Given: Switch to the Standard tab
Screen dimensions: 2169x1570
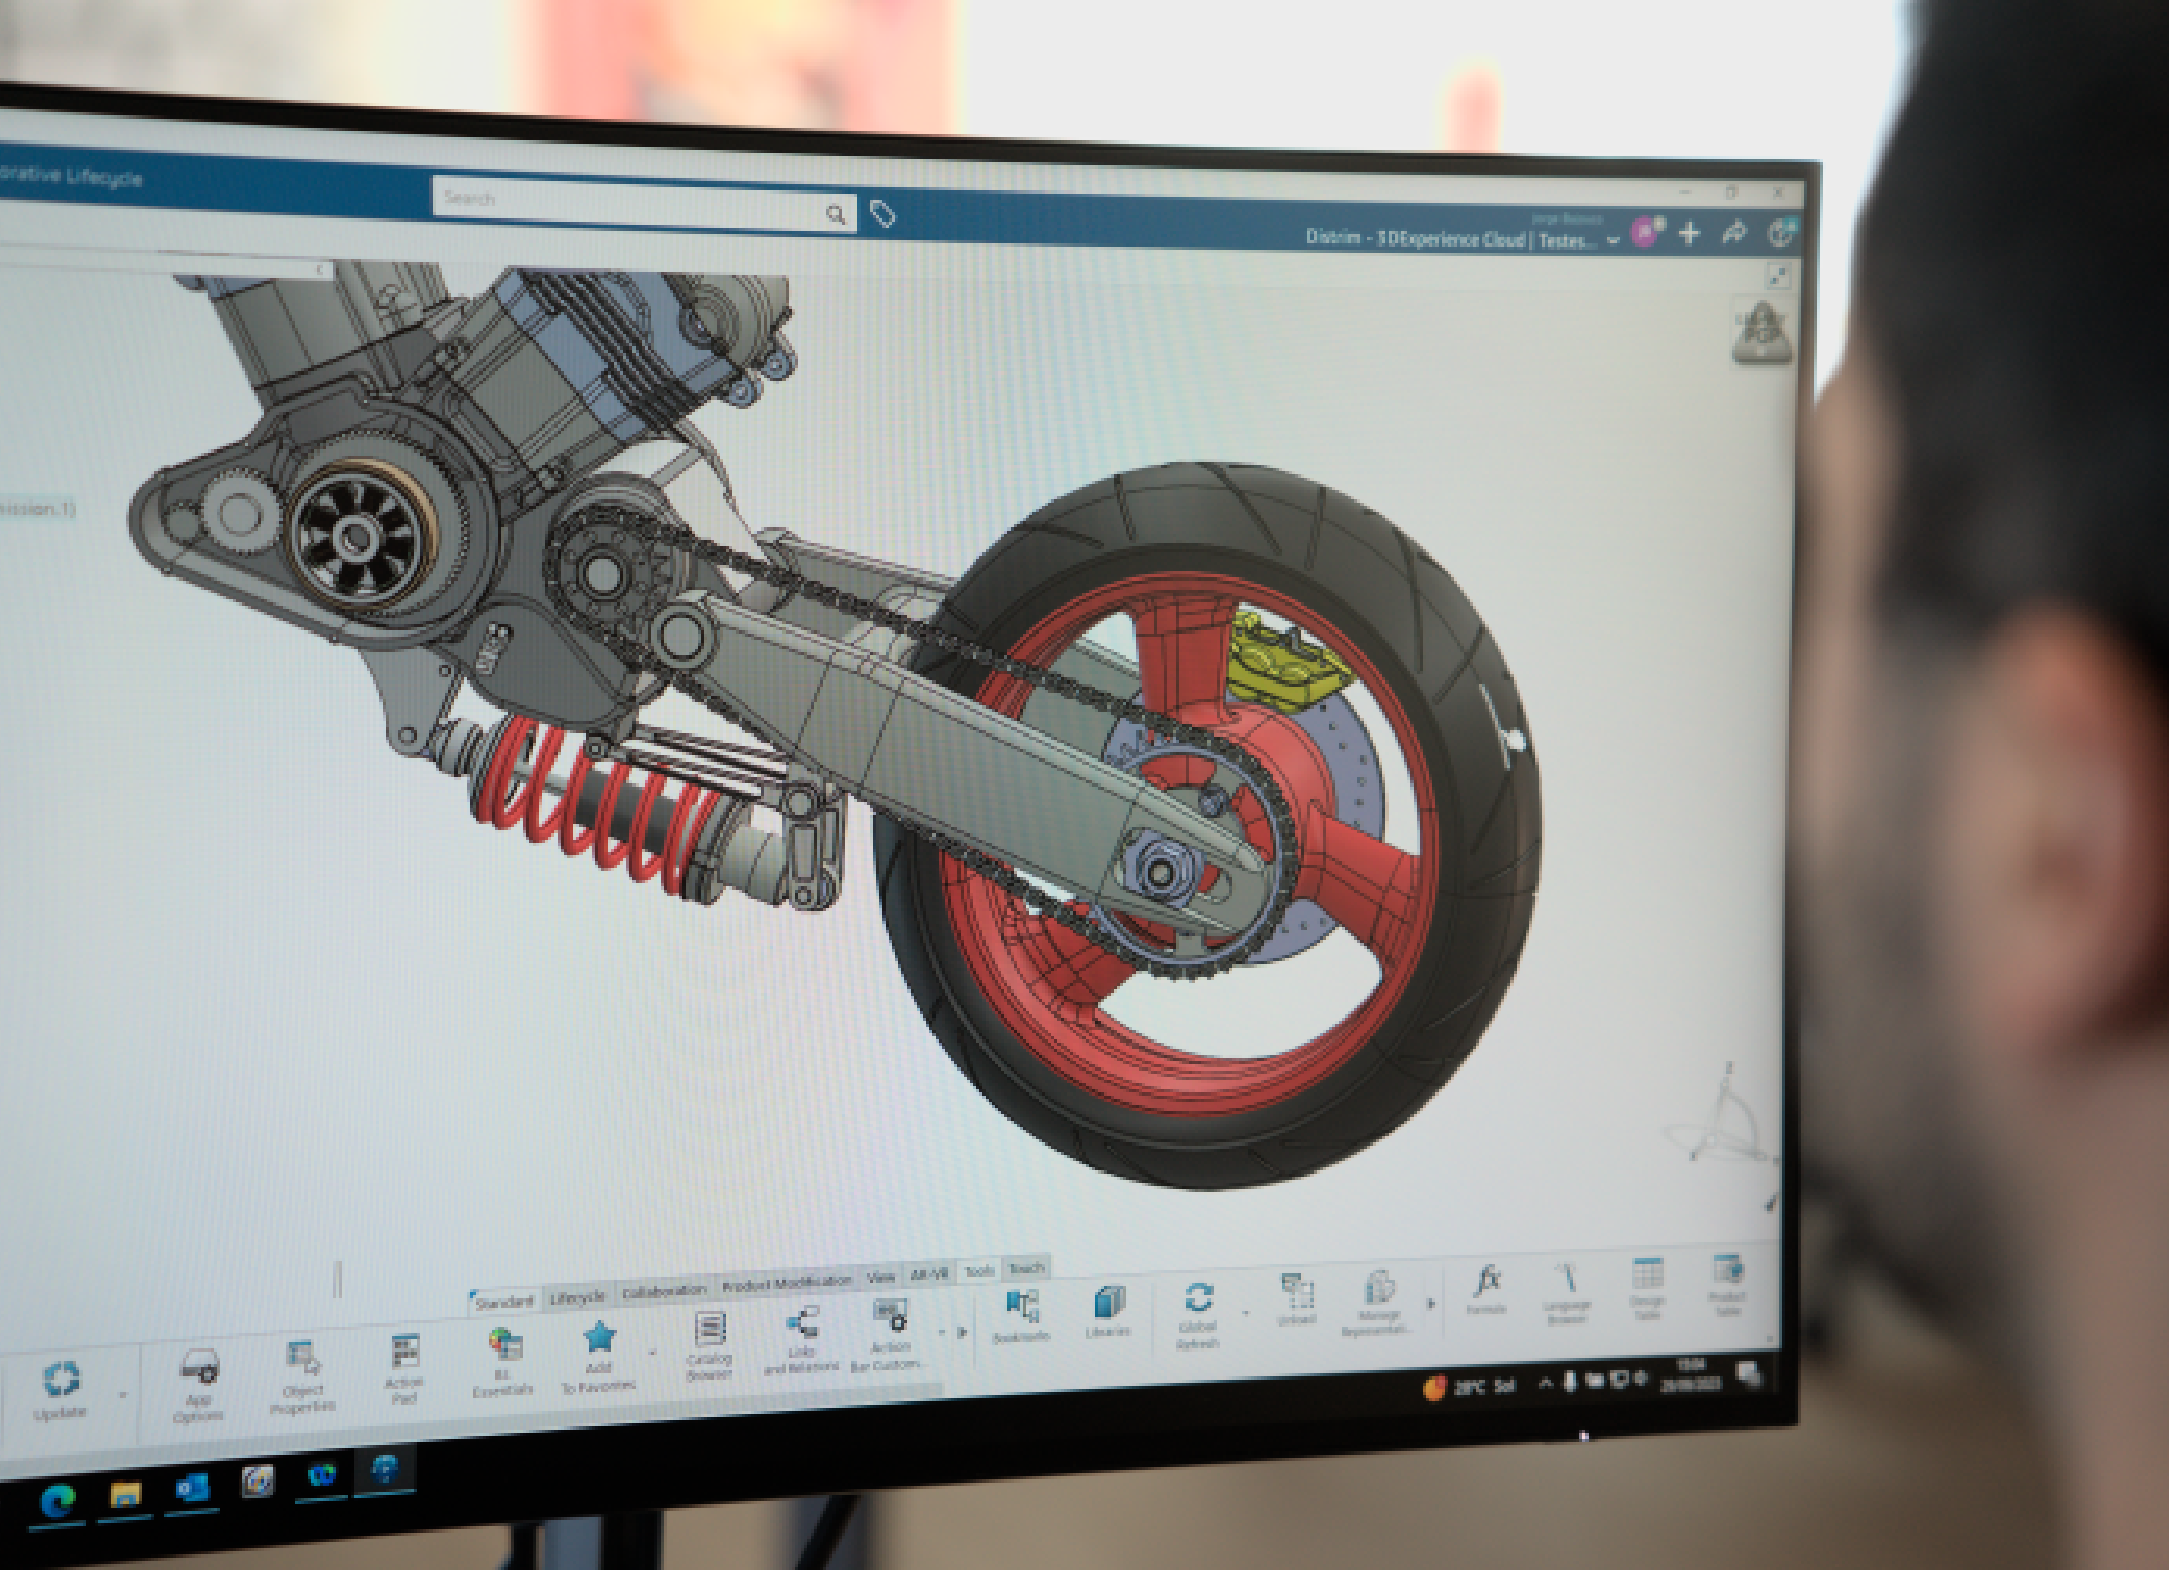Looking at the screenshot, I should pos(505,1301).
